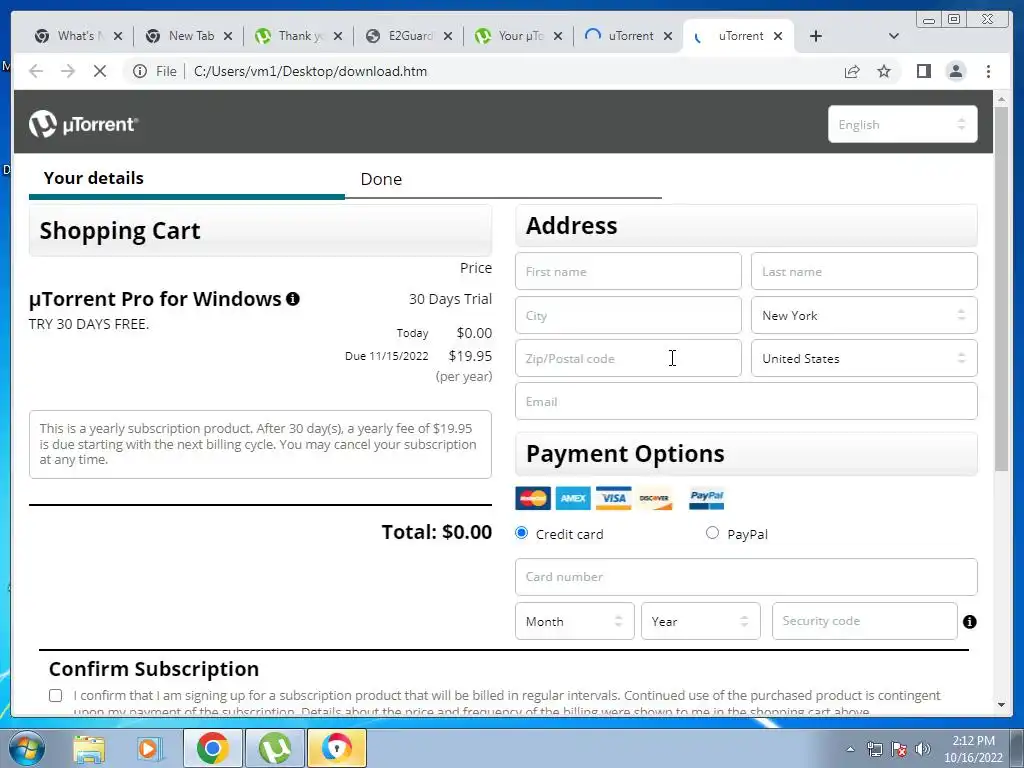The height and width of the screenshot is (768, 1024).
Task: Open the English language dropdown
Action: (903, 124)
